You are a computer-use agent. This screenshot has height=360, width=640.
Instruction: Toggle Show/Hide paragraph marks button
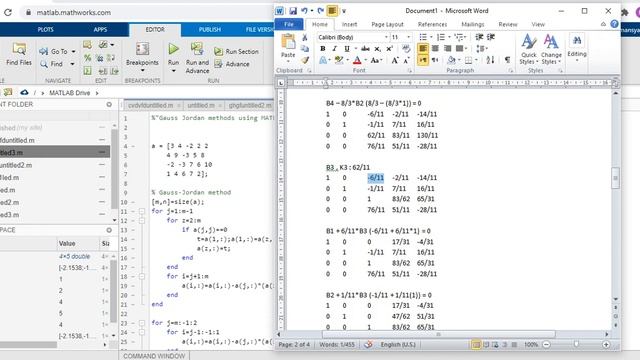(507, 60)
